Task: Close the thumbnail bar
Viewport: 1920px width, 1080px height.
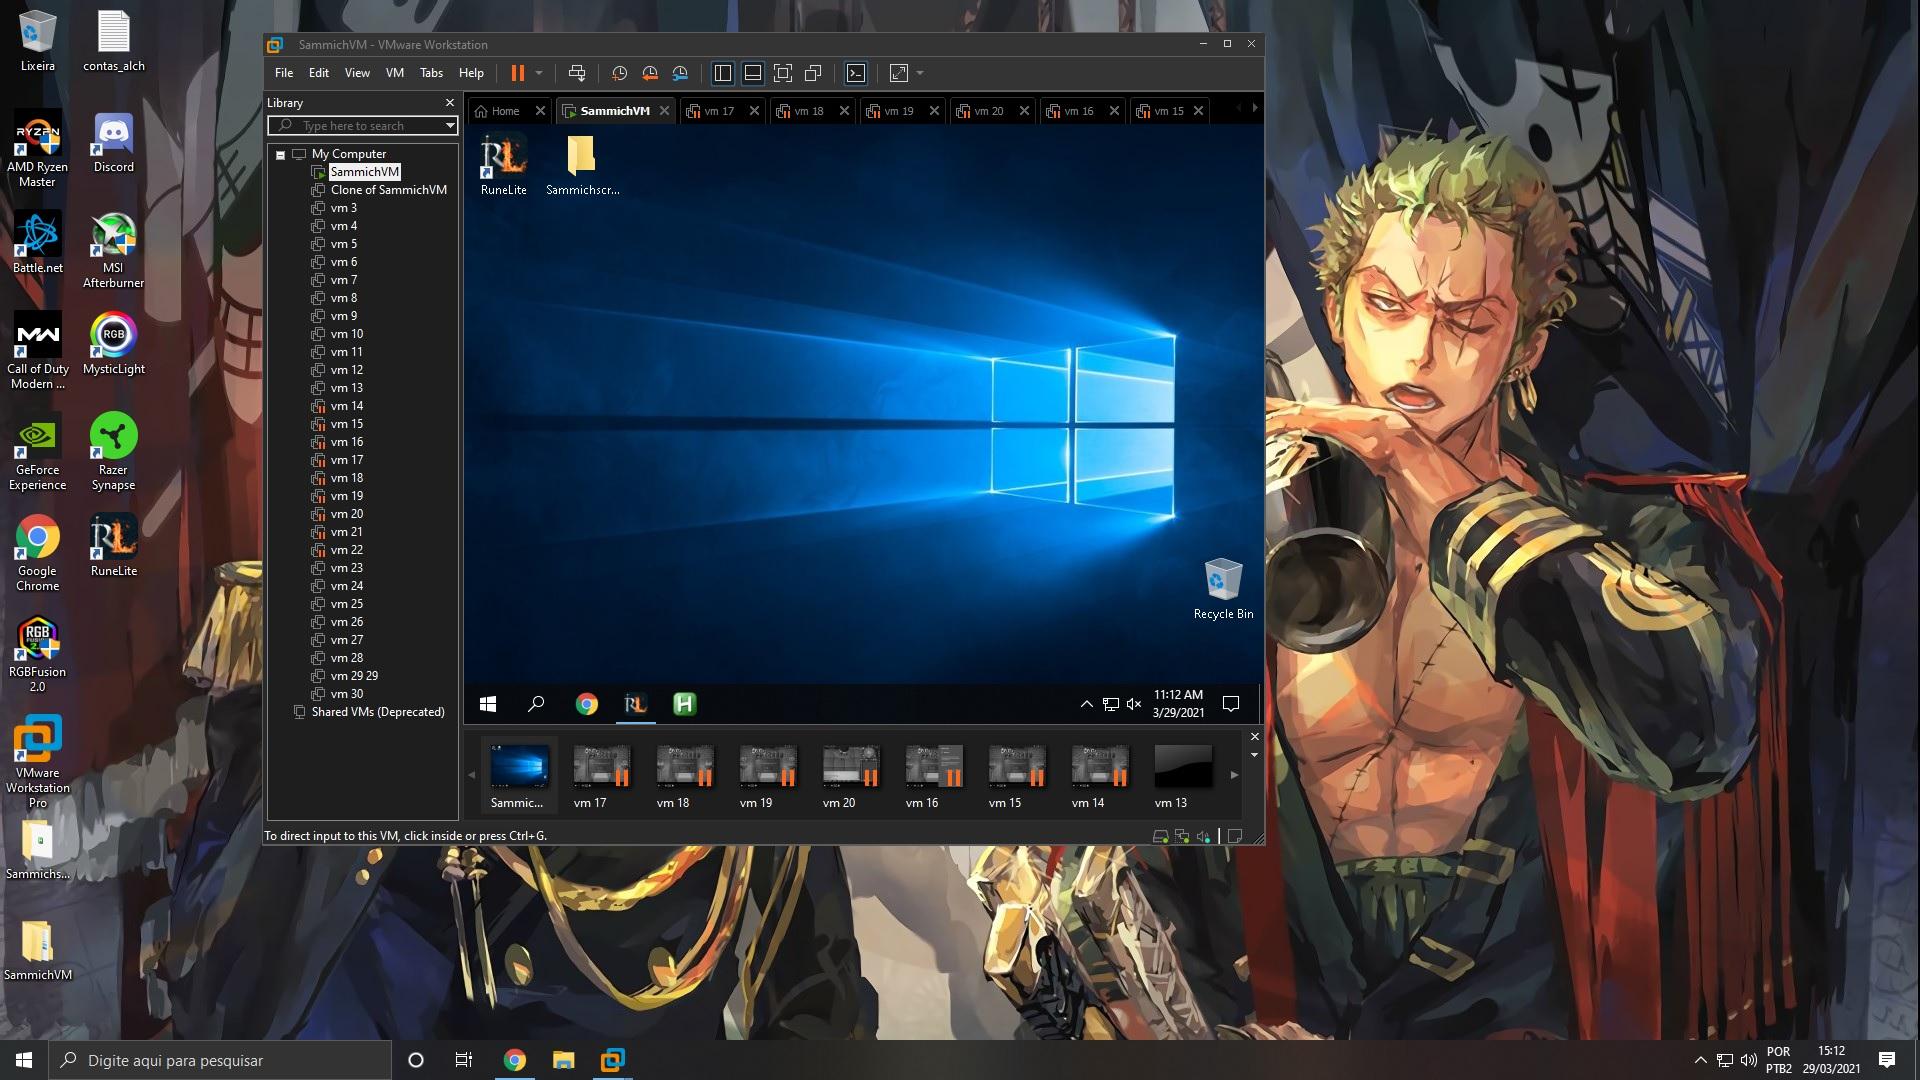Action: (x=1254, y=737)
